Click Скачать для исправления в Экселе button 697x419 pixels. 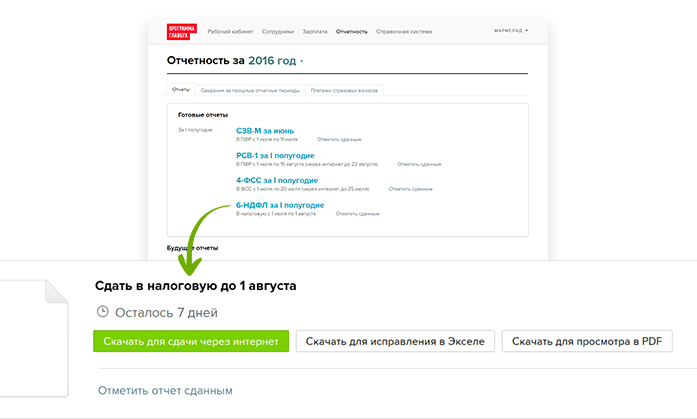395,341
